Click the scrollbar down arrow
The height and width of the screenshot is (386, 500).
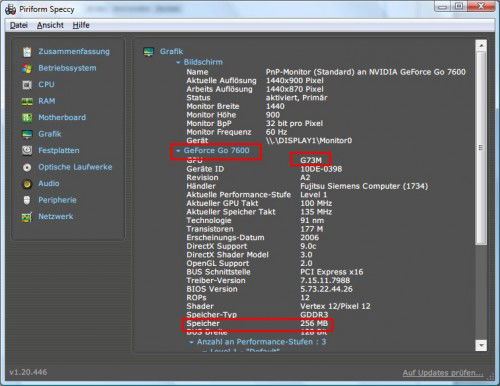pyautogui.click(x=481, y=345)
